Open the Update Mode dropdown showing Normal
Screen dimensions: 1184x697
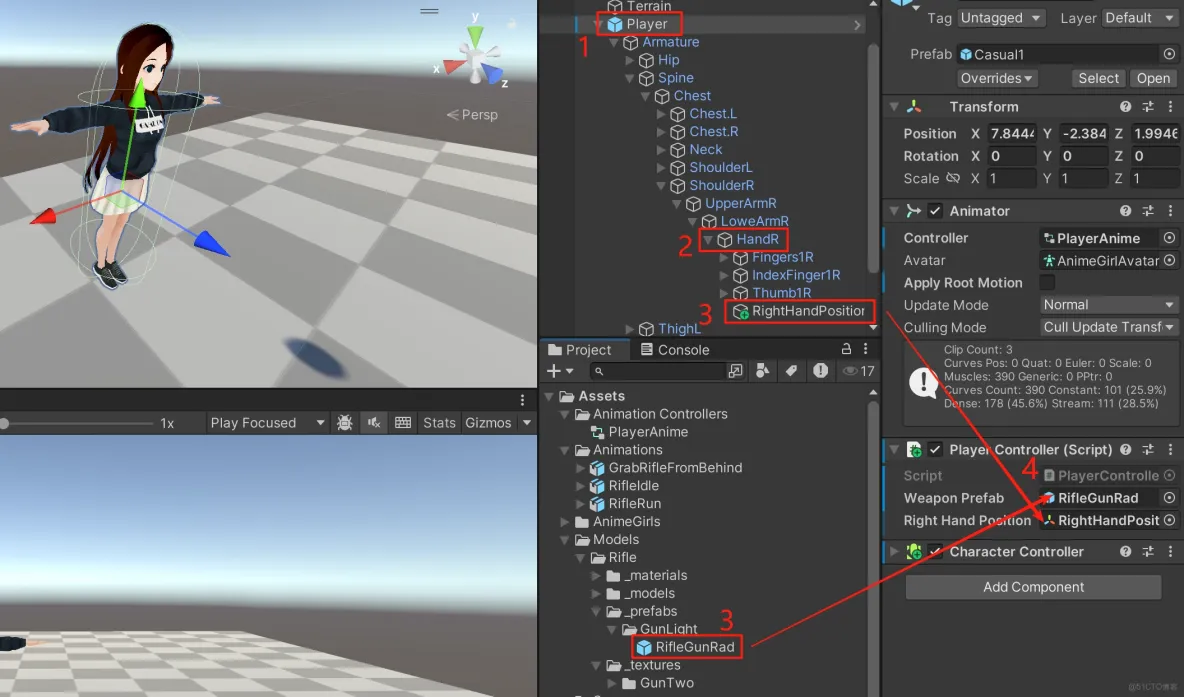click(1108, 304)
